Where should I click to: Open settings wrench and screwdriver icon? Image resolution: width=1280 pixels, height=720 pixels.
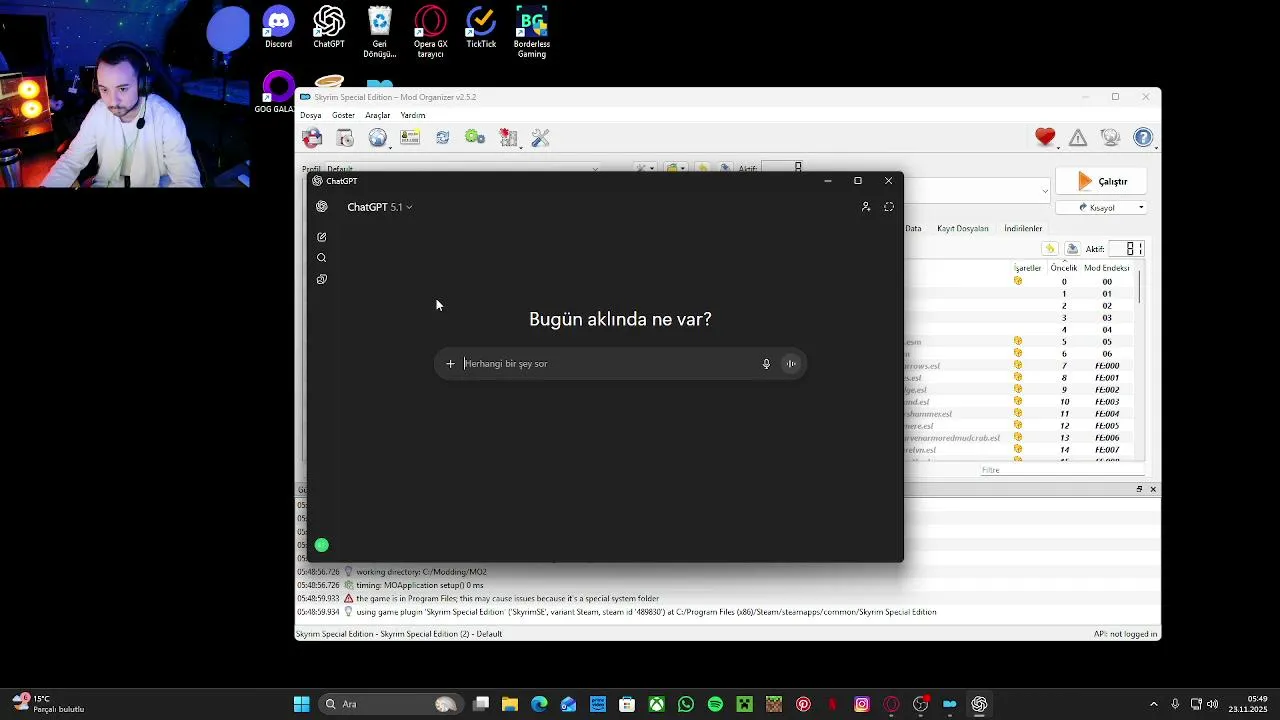click(x=540, y=138)
